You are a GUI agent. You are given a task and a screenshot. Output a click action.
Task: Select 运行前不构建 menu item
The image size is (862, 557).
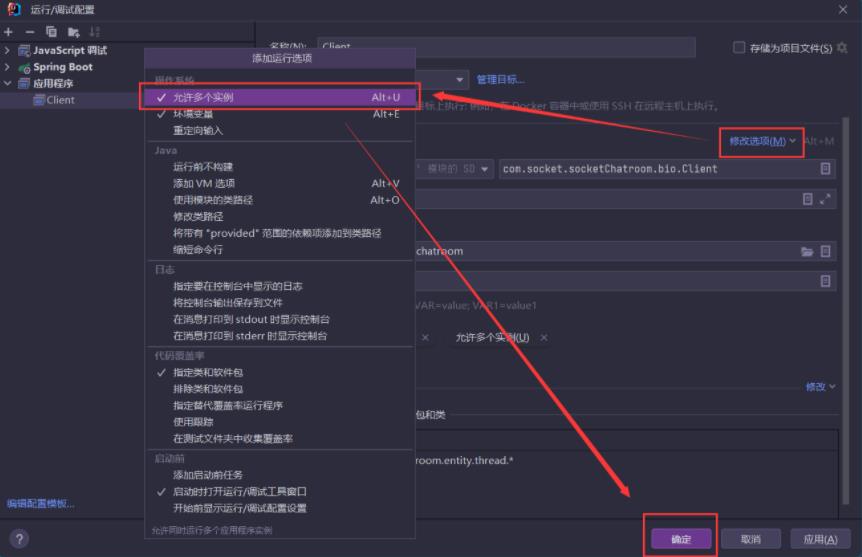[279, 167]
